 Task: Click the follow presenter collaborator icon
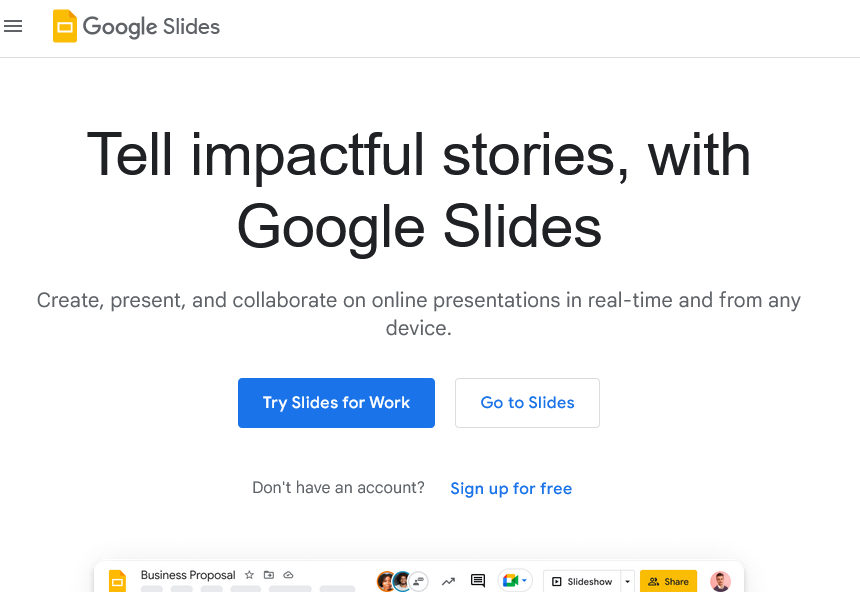(x=418, y=580)
